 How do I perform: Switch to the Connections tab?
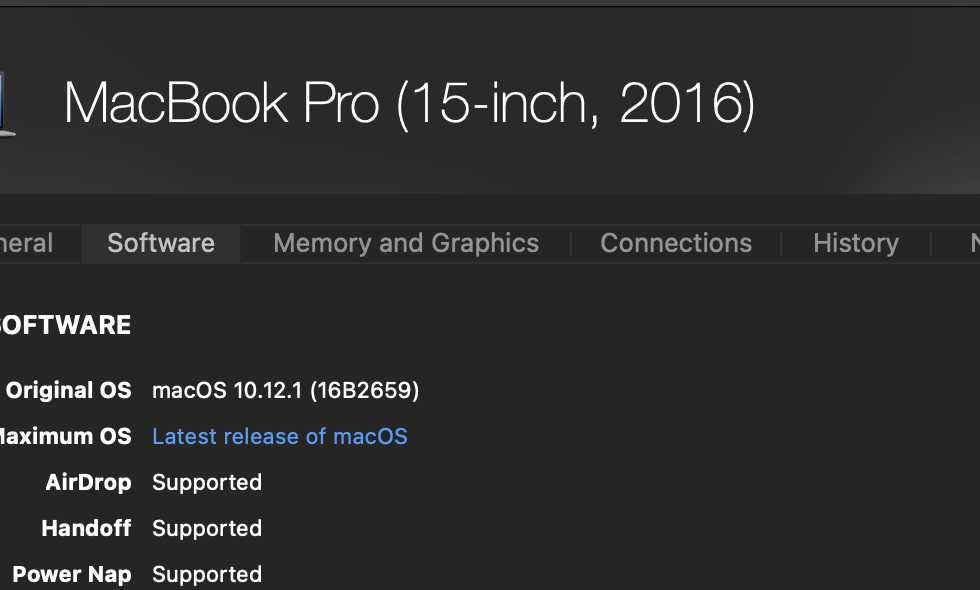pyautogui.click(x=676, y=243)
